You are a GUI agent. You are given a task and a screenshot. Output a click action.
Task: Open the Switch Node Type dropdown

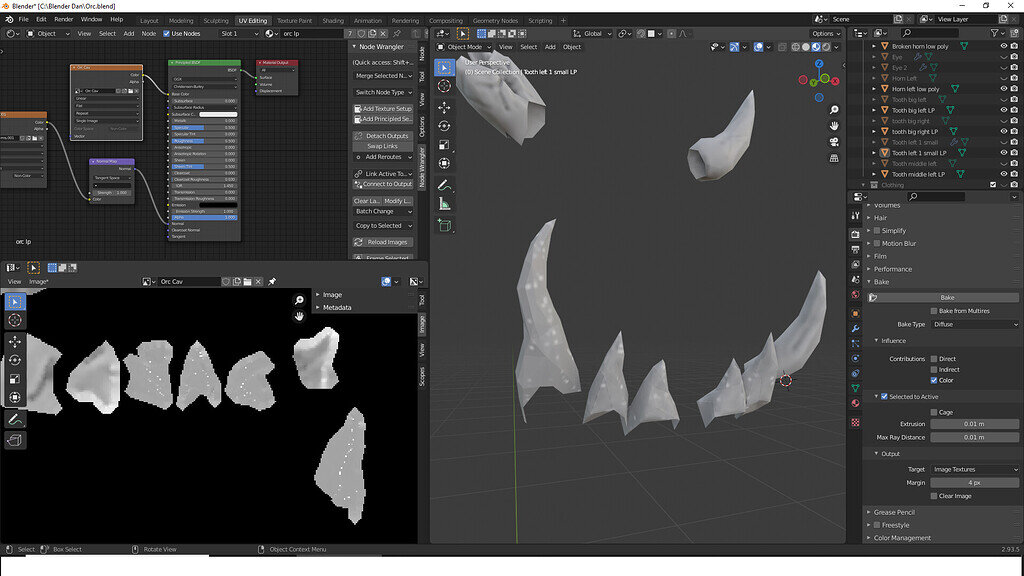(382, 91)
